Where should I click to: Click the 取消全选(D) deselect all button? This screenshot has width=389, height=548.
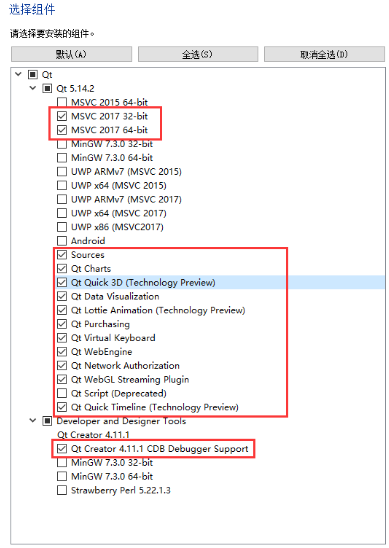(324, 54)
